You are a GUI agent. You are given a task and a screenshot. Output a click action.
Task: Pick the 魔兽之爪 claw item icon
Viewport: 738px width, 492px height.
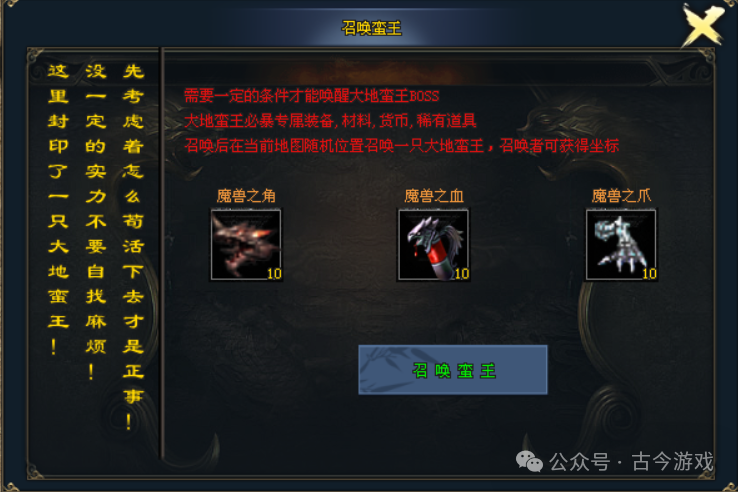[621, 245]
